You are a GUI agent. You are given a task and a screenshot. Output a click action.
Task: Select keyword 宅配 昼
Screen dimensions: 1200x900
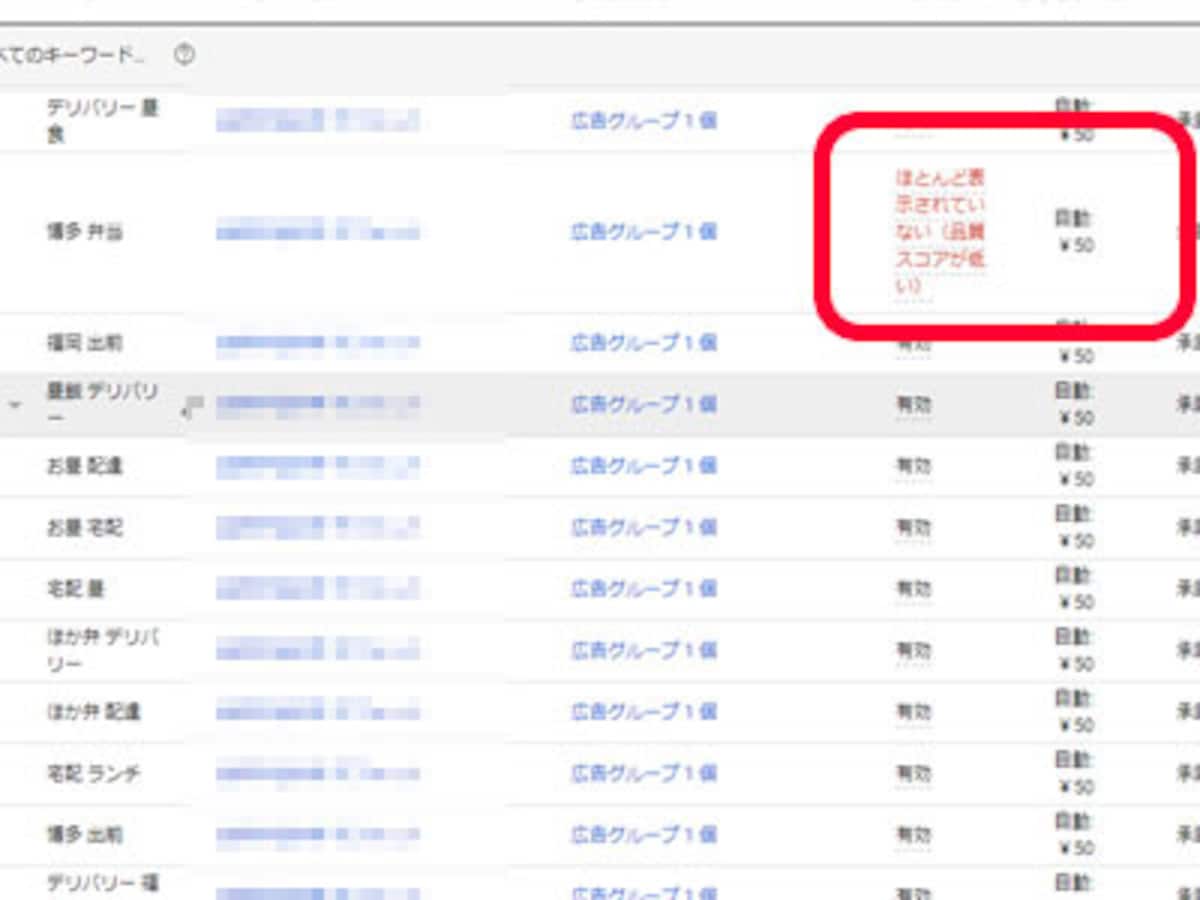pos(76,589)
